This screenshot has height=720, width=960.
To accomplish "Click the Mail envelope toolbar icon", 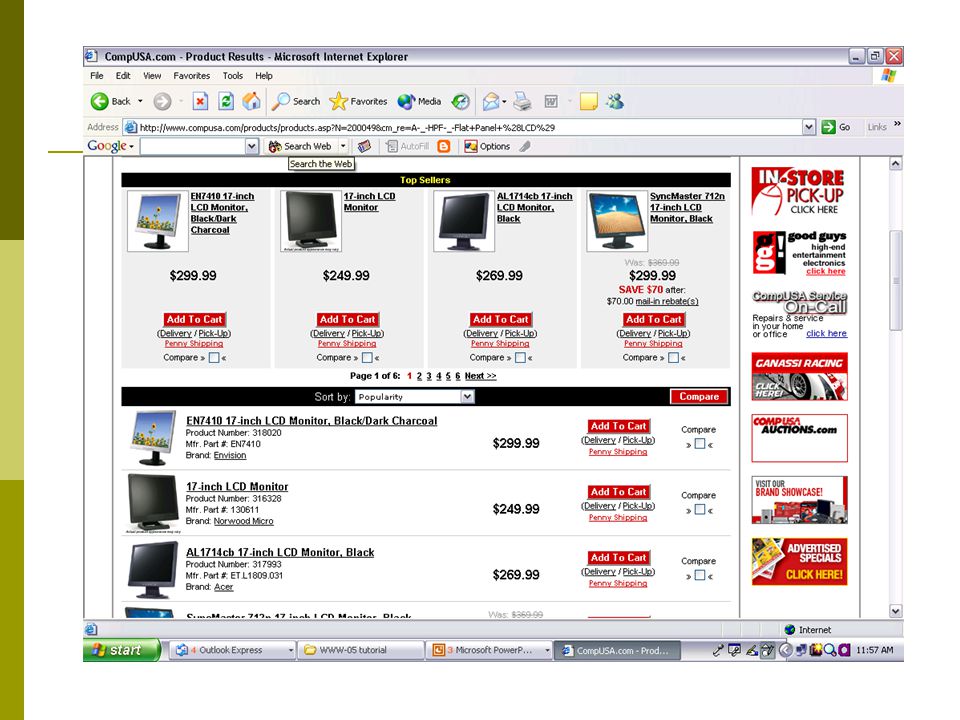I will (x=490, y=101).
